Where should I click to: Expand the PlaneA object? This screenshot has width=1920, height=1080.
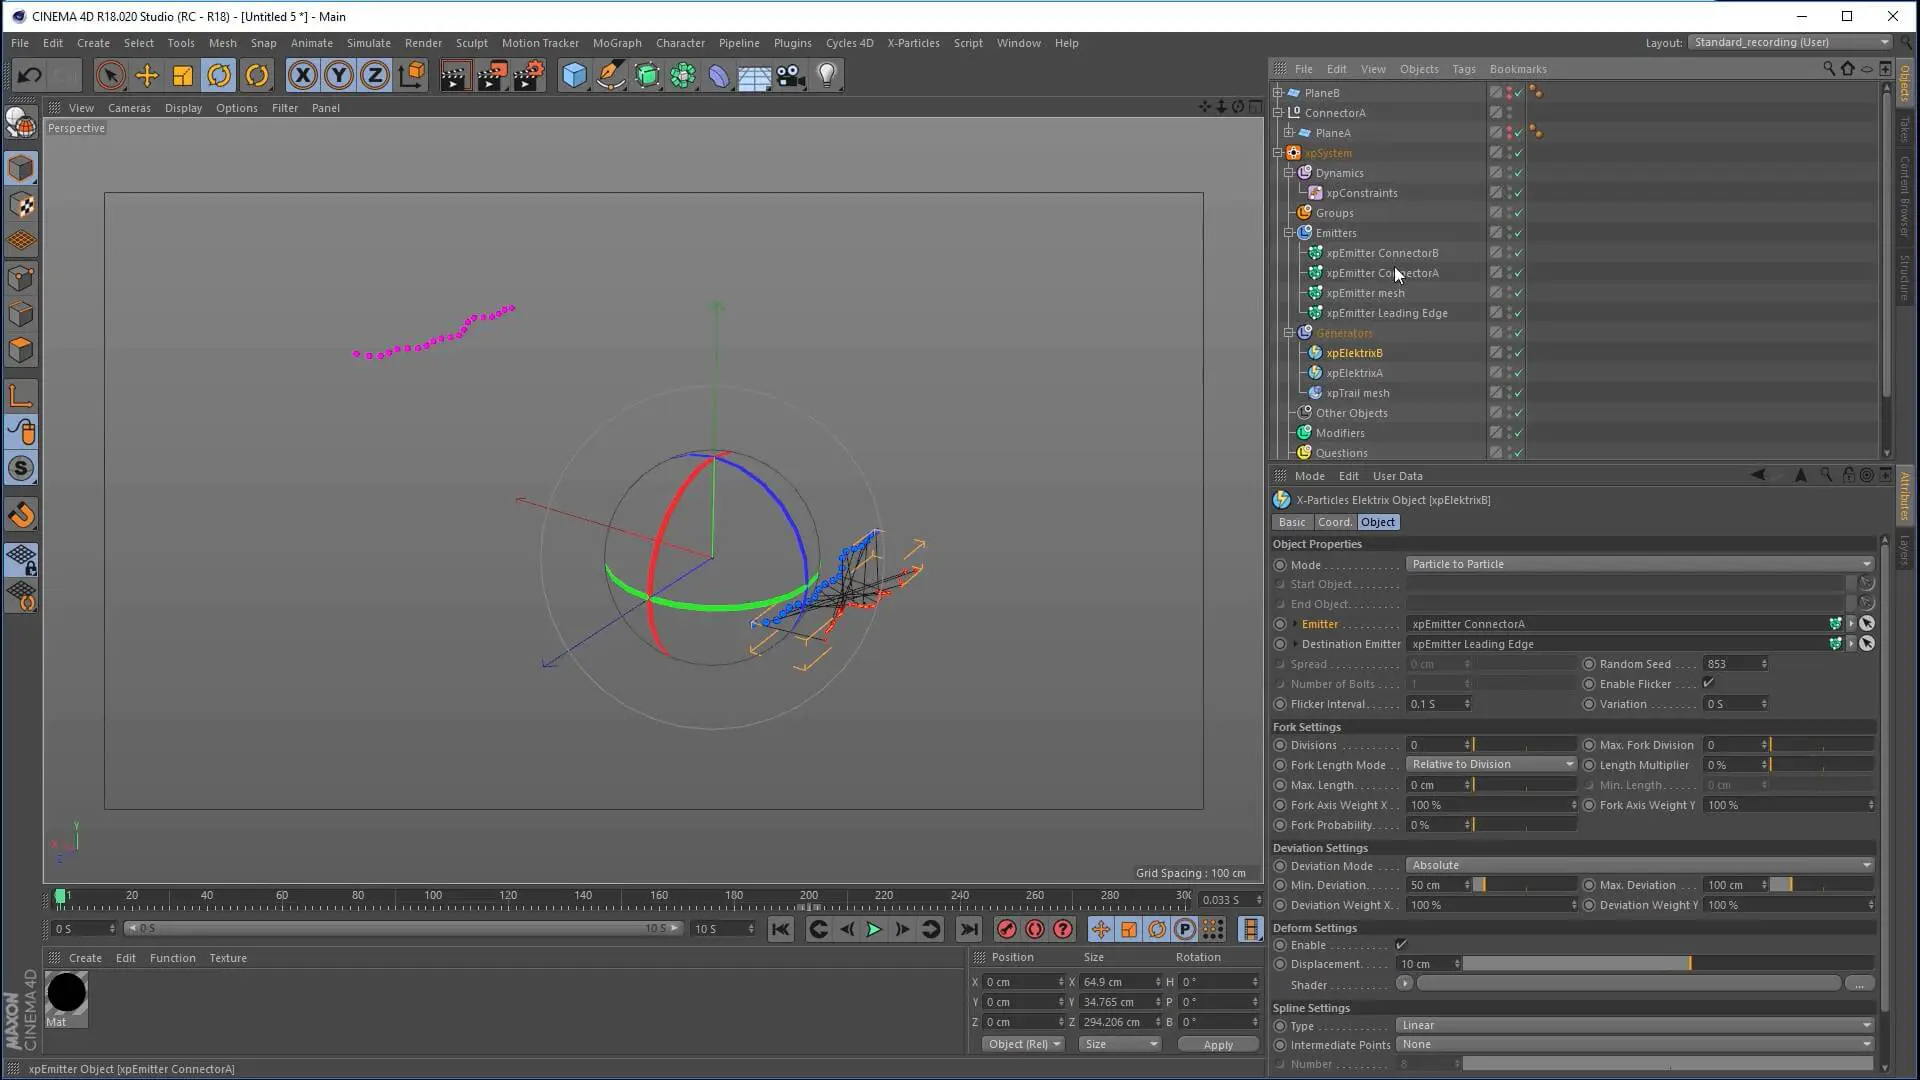(1289, 133)
